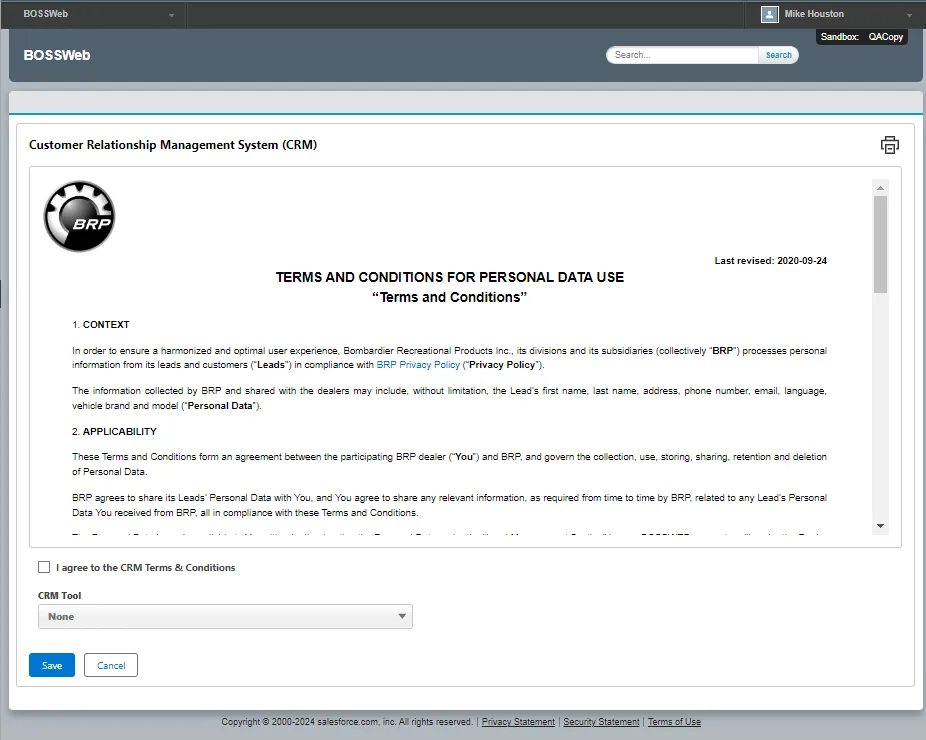Image resolution: width=926 pixels, height=740 pixels.
Task: Click the '2. APPLICABILITY' heading
Action: [114, 432]
